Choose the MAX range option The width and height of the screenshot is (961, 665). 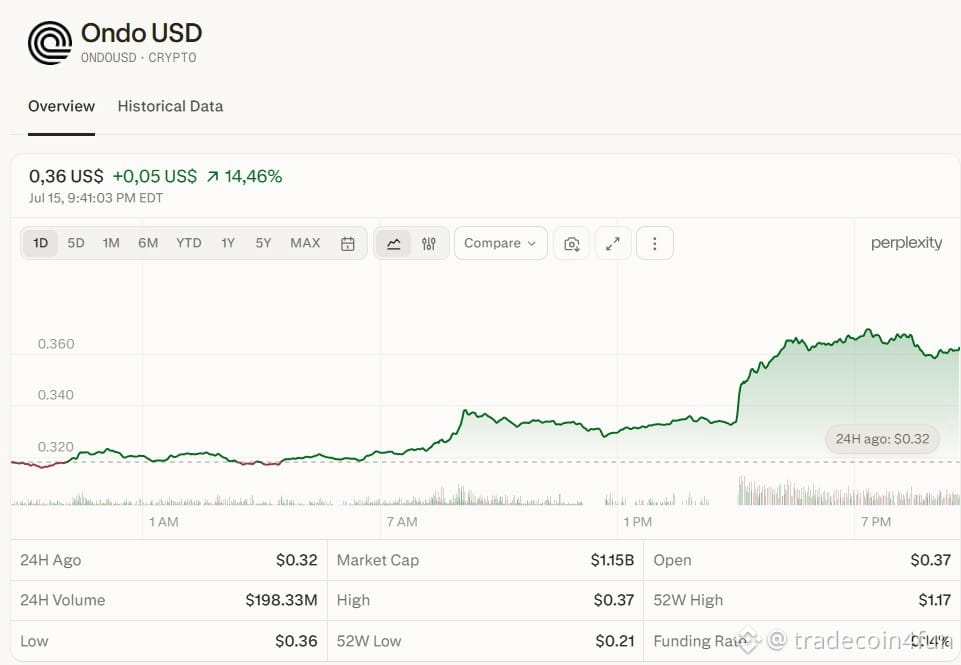click(305, 243)
